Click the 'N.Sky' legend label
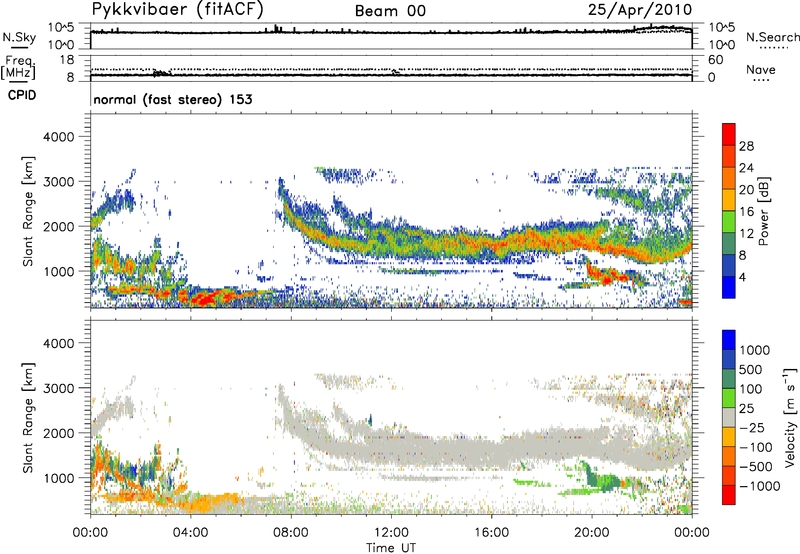Viewport: 800px width, 554px height. click(19, 37)
